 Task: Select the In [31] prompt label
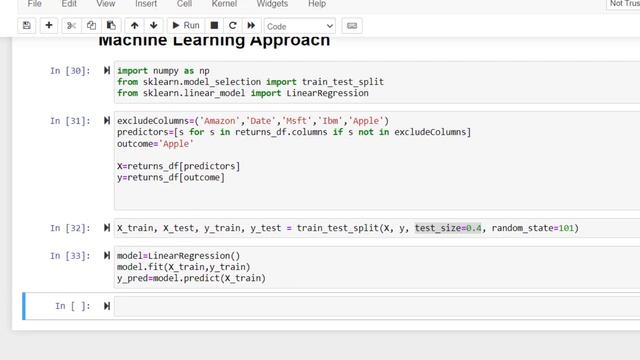70,121
